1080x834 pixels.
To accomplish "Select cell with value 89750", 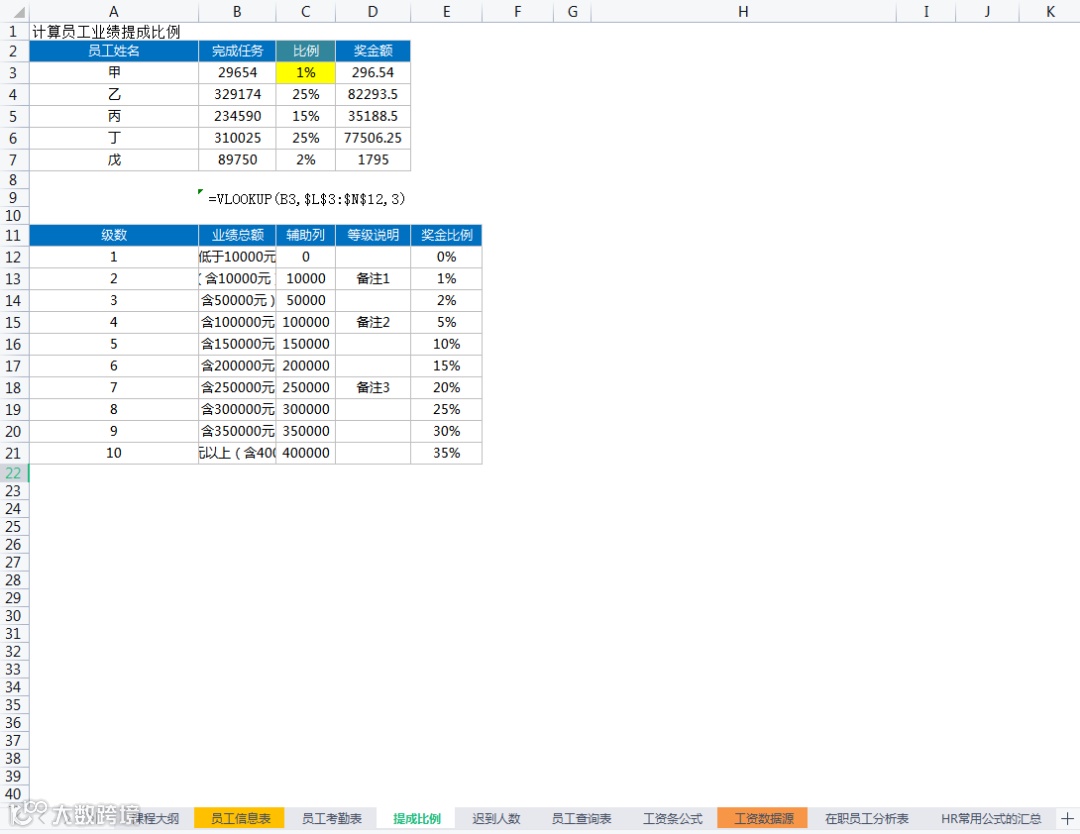I will click(x=237, y=160).
